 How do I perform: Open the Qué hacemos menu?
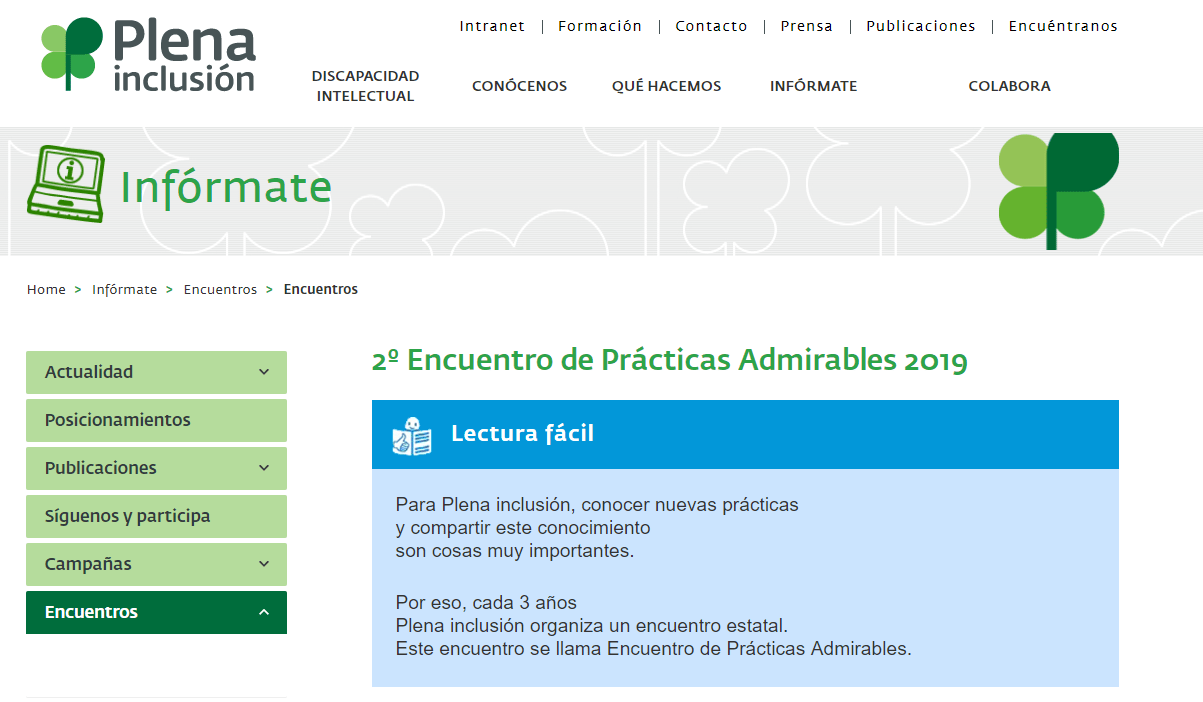666,86
